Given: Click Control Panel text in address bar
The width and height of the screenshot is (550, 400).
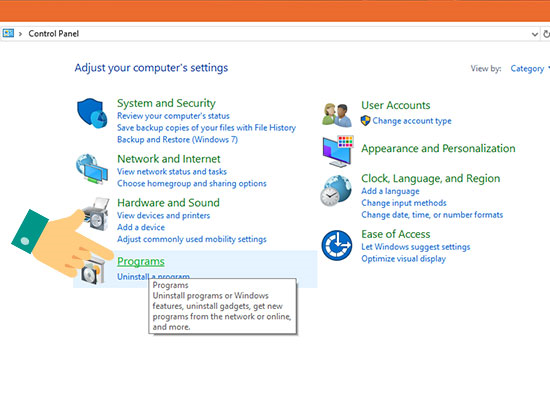Looking at the screenshot, I should click(x=54, y=34).
